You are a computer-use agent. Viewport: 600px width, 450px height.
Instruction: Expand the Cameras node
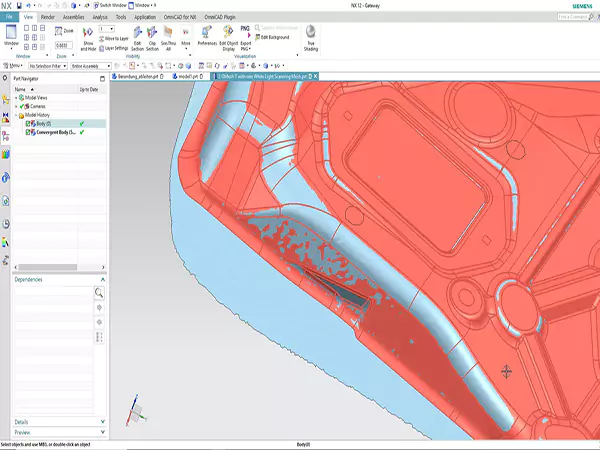[16, 106]
